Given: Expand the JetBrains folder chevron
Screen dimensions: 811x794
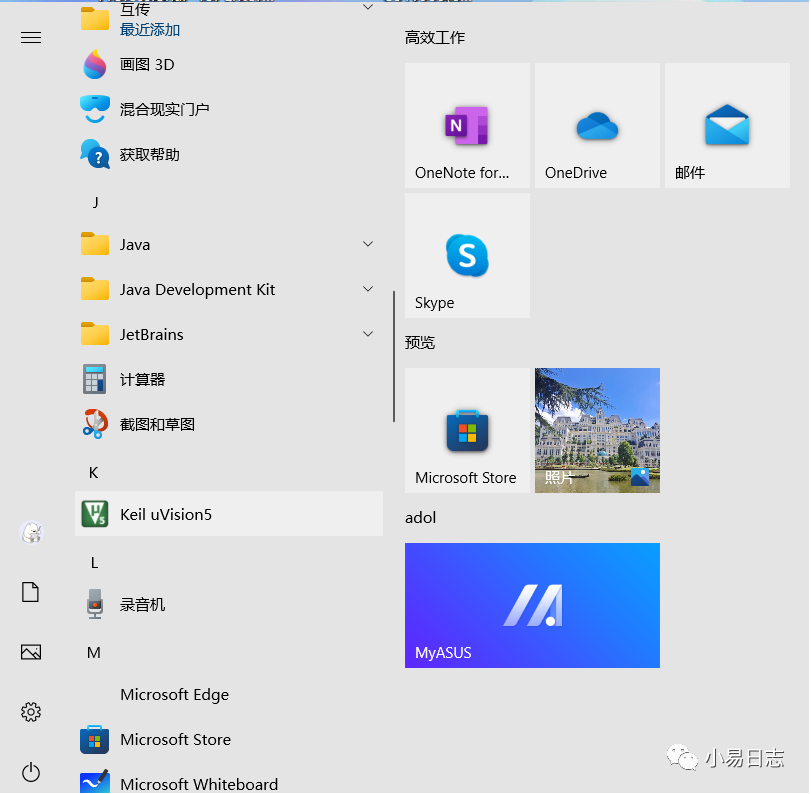Looking at the screenshot, I should click(368, 334).
